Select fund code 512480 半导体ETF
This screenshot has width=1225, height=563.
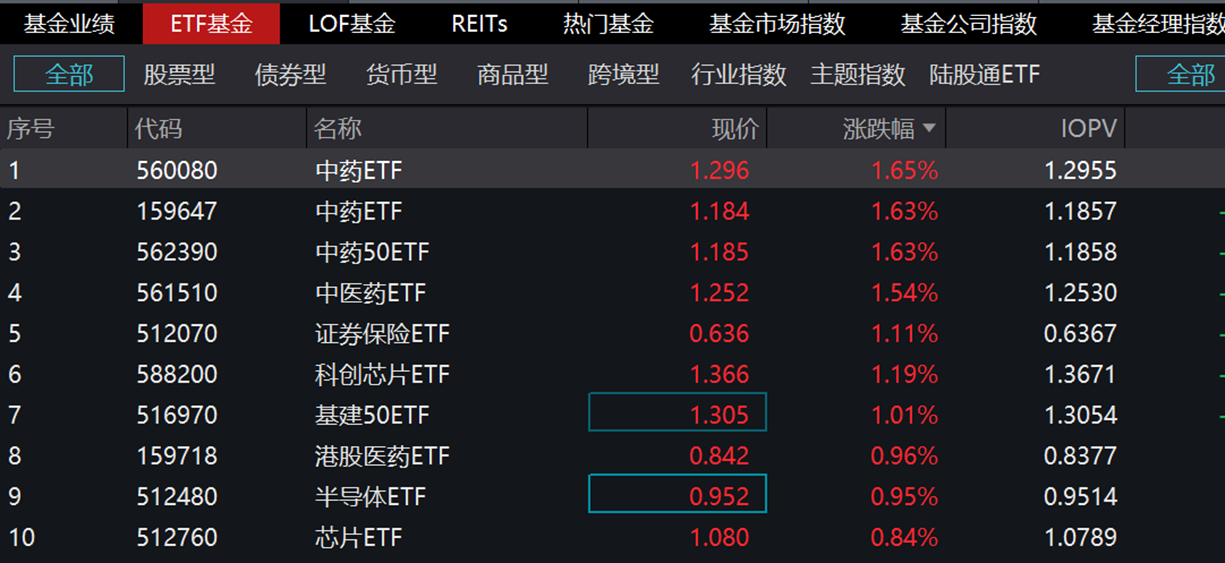(612, 497)
